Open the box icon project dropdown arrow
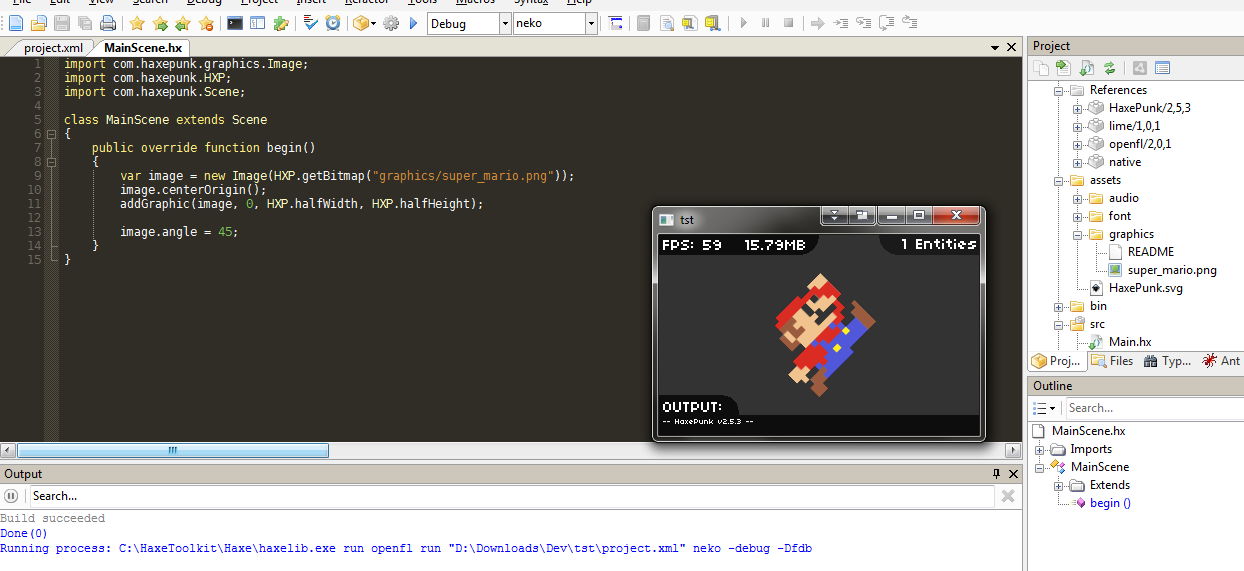The image size is (1244, 571). click(373, 23)
